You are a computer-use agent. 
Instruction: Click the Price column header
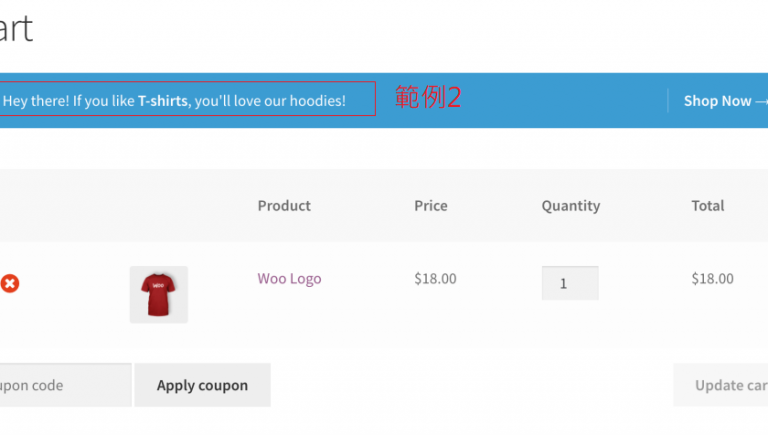[431, 206]
